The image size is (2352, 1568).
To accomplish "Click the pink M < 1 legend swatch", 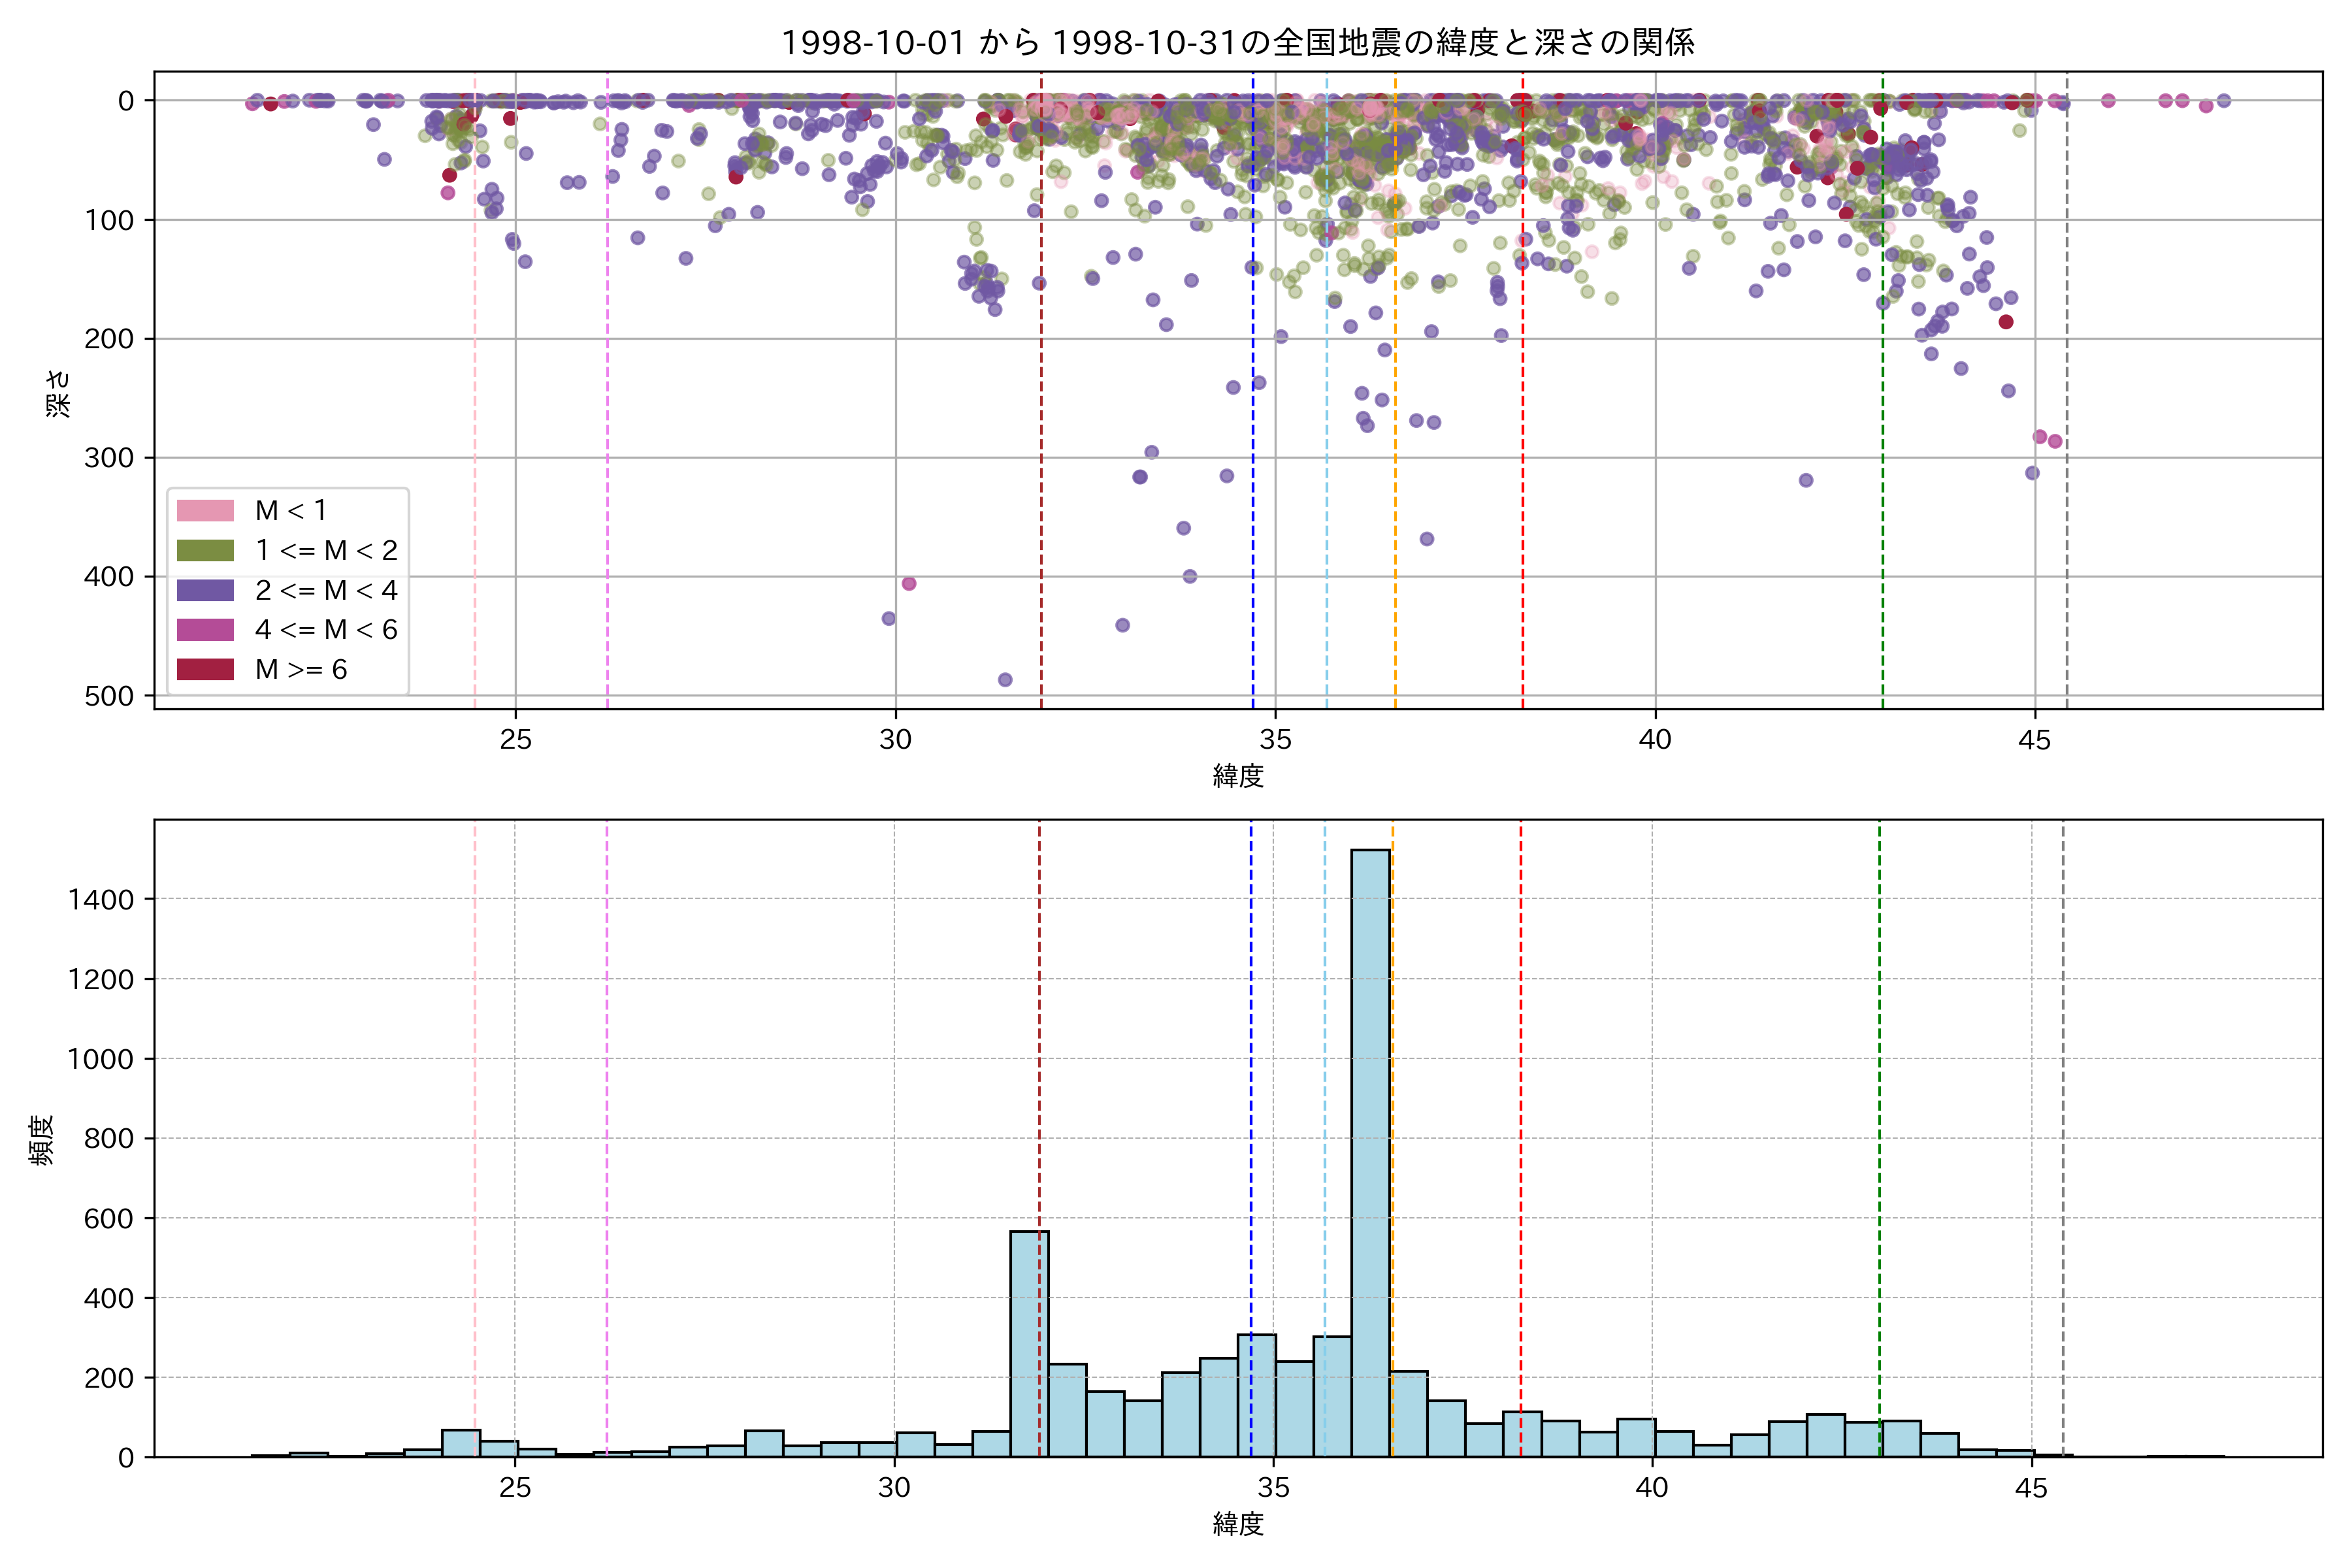I will pos(205,510).
